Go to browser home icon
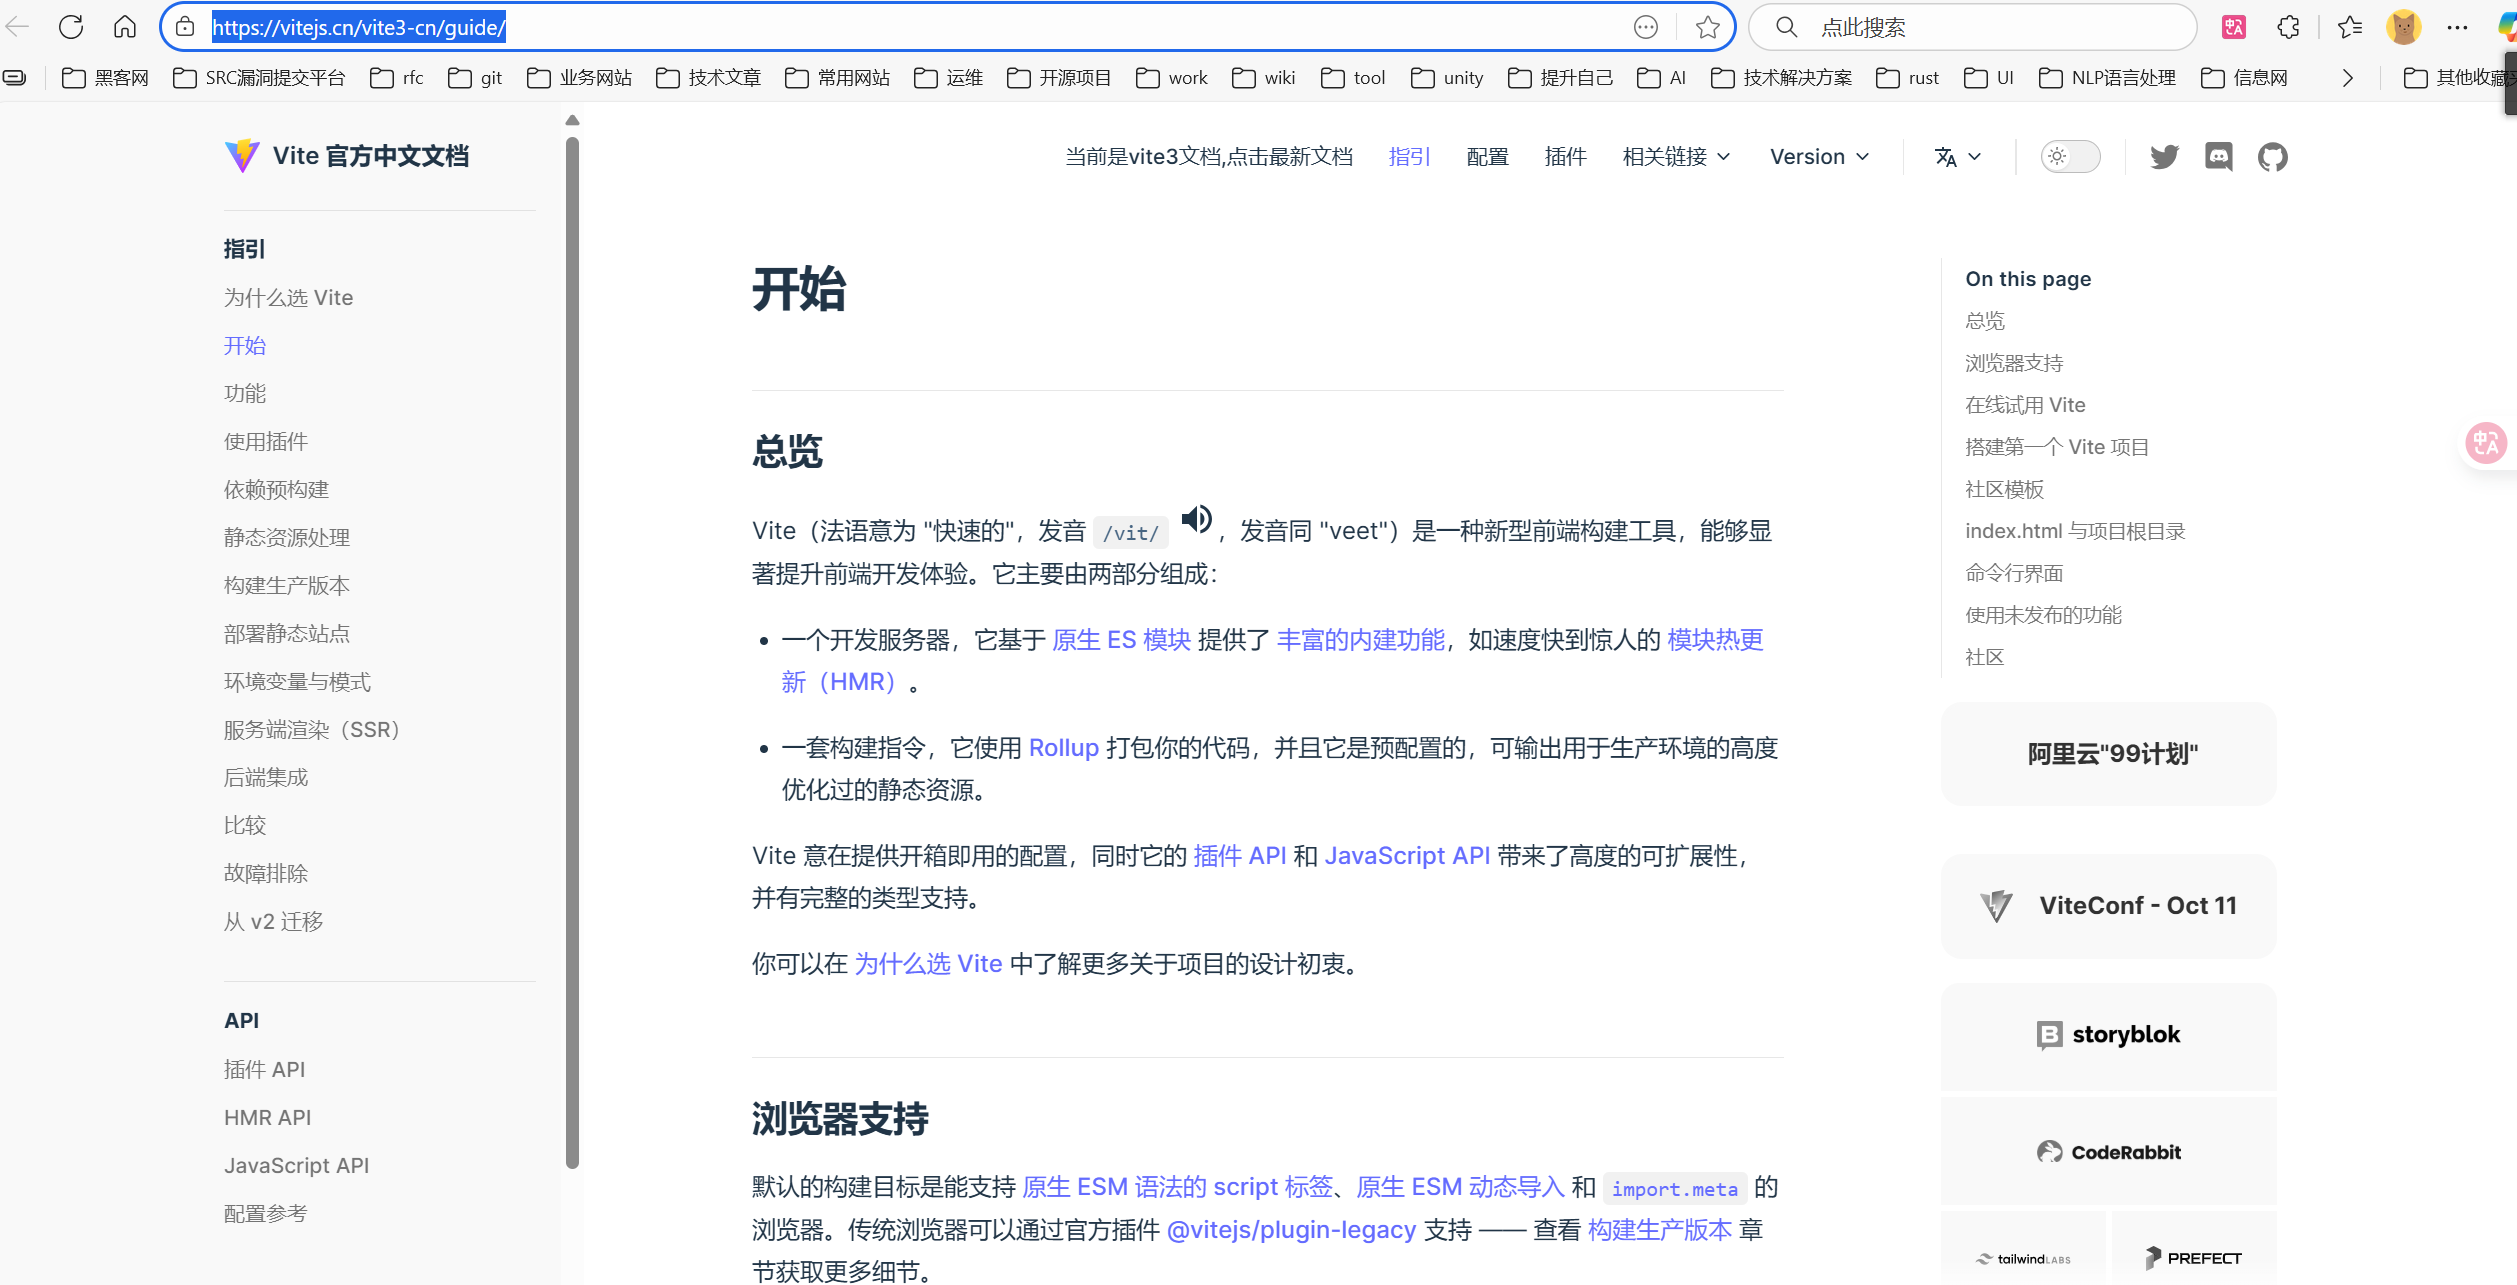 pos(125,27)
